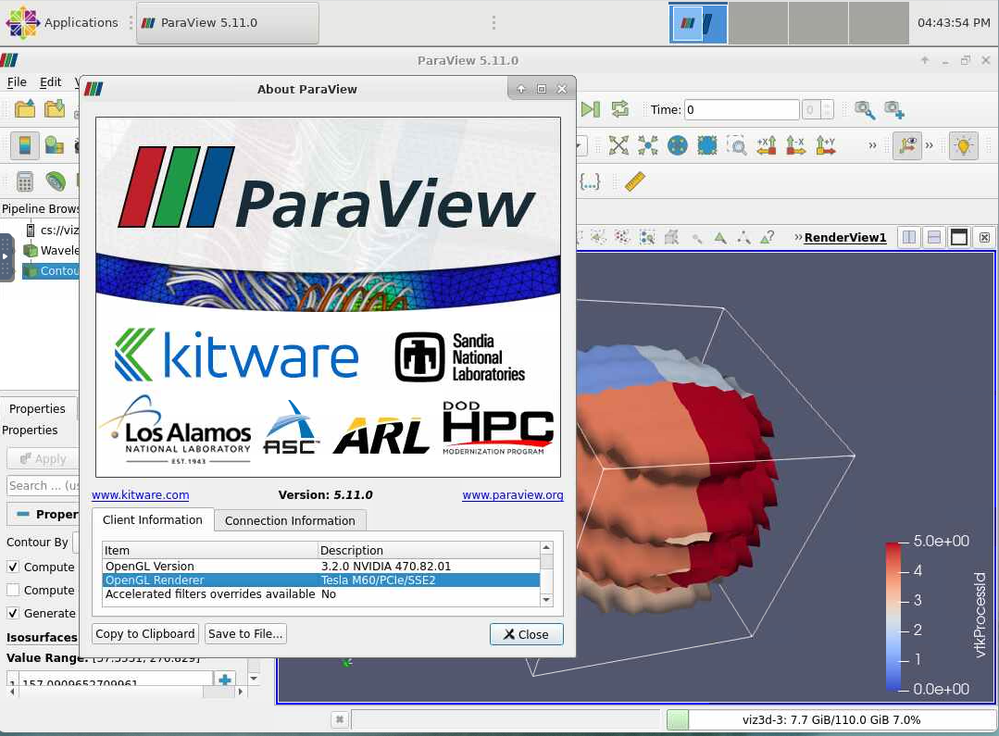The height and width of the screenshot is (736, 999).
Task: Switch to Client Information tab
Action: point(152,520)
